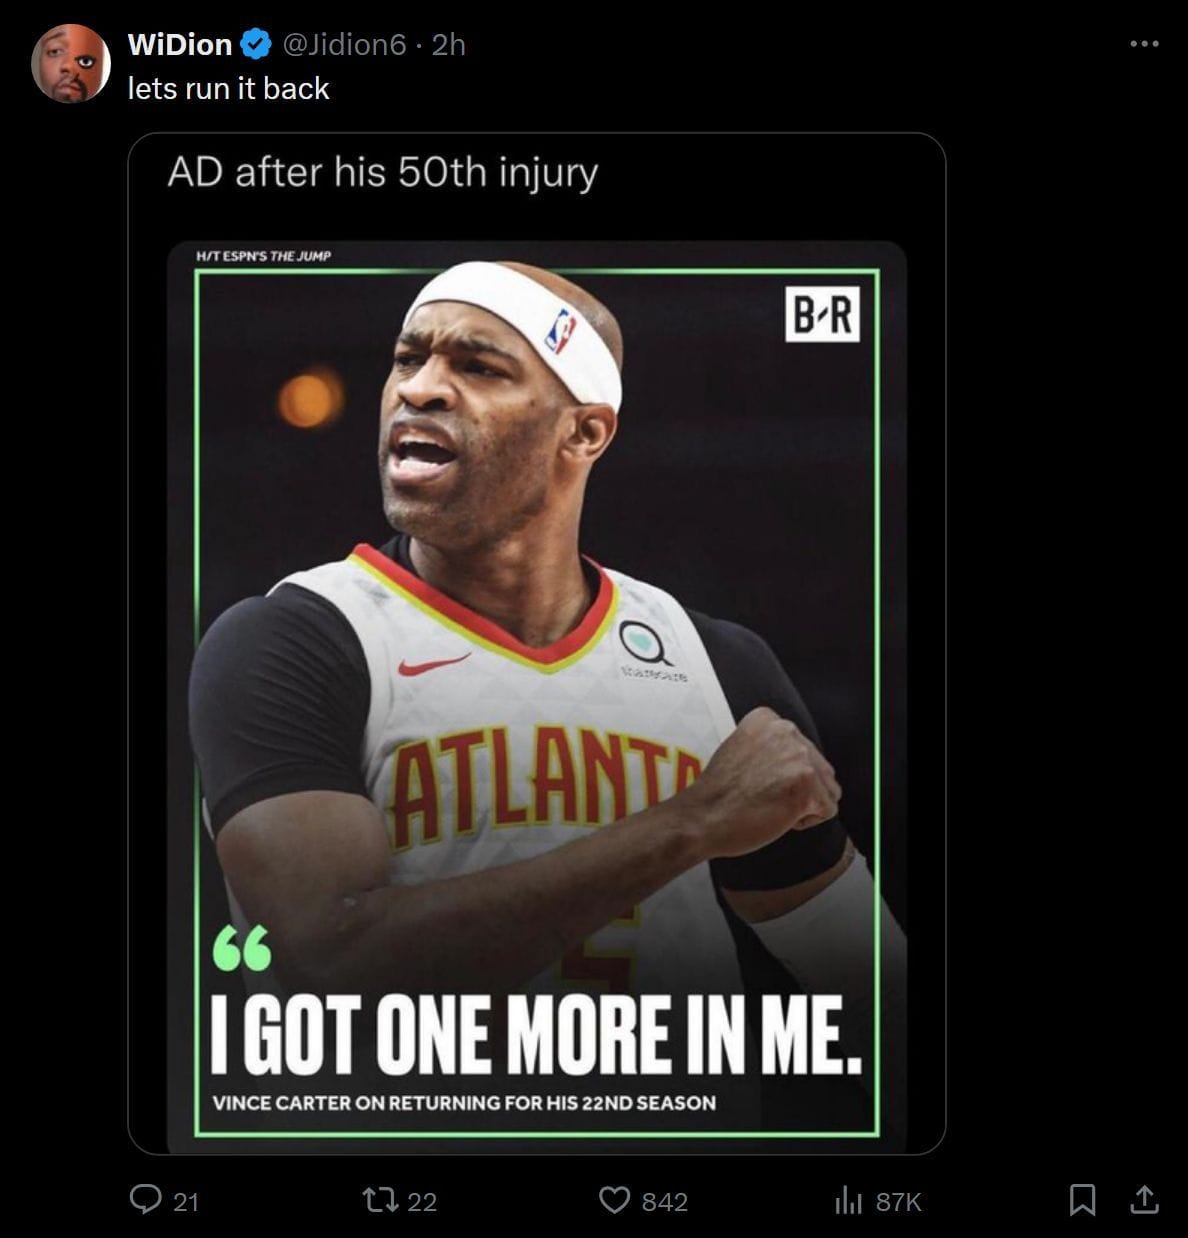This screenshot has height=1238, width=1188.
Task: Repost the tweet using the retweet icon
Action: 378,1199
